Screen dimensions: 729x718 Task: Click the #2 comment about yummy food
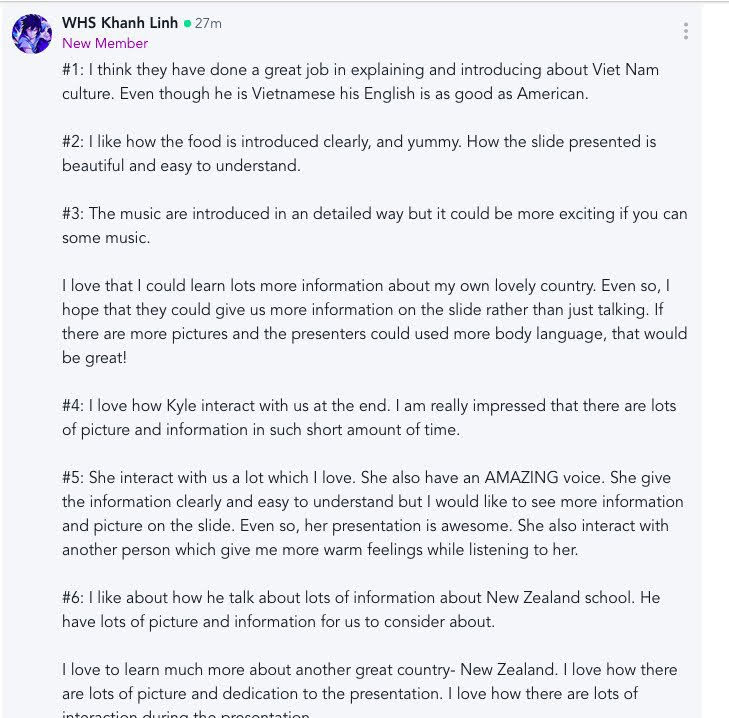(359, 153)
